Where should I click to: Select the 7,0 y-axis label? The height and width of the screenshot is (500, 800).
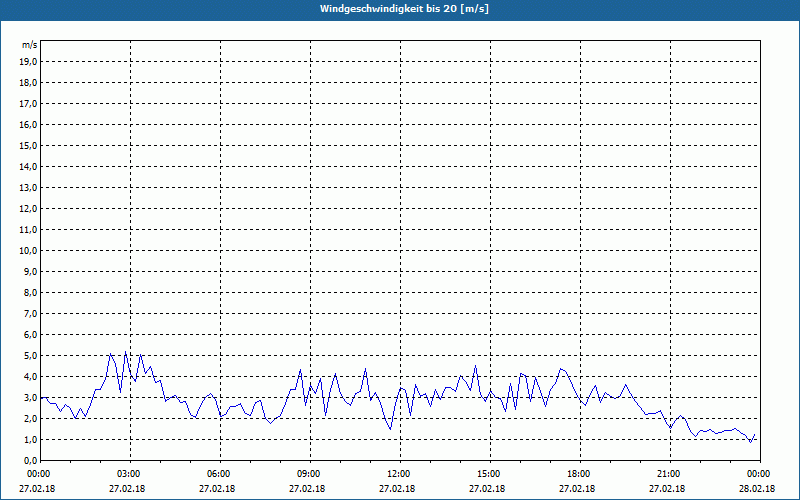[30, 313]
